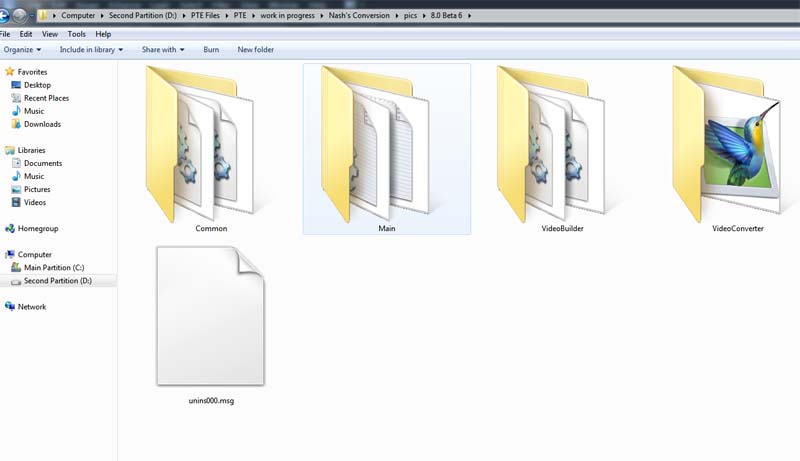Click the Second Partition (D:) drive icon
The width and height of the screenshot is (800, 461).
(x=16, y=281)
